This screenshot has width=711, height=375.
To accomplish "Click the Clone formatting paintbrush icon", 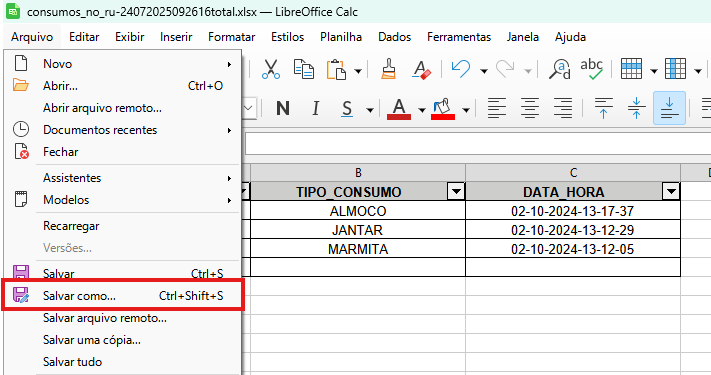I will click(389, 69).
